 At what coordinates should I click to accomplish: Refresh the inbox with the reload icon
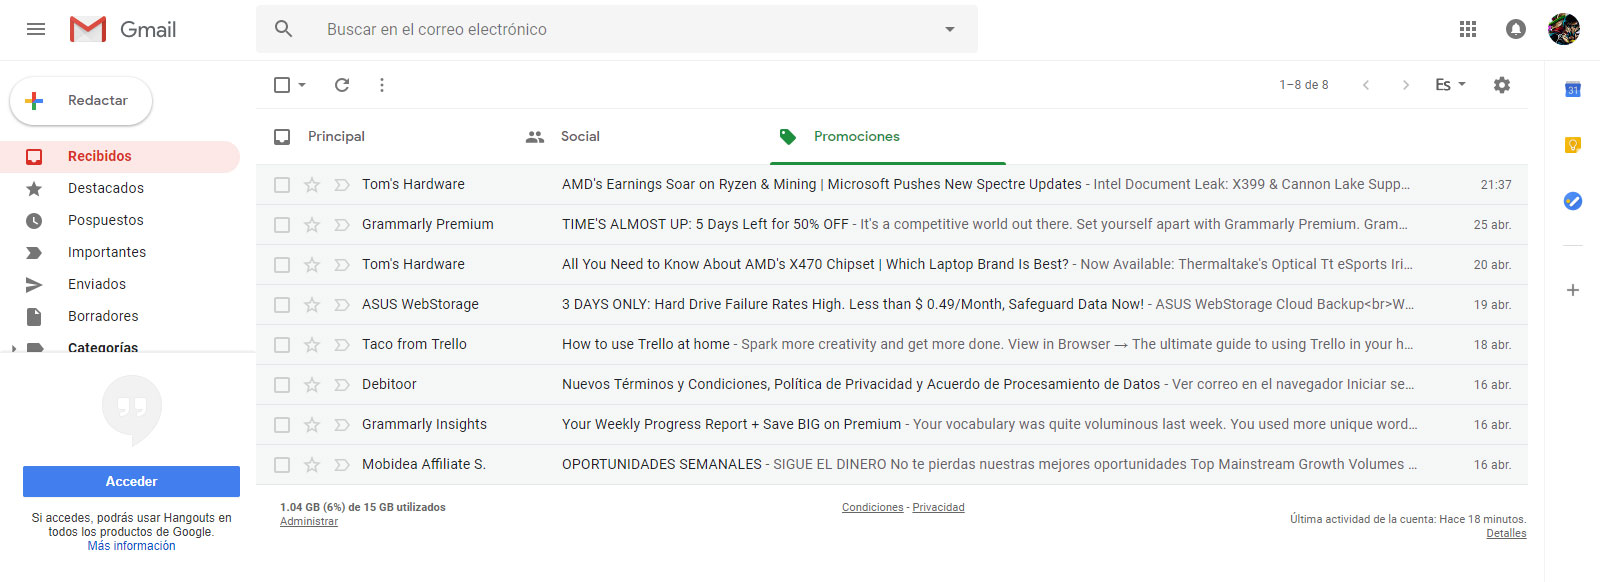pos(342,85)
